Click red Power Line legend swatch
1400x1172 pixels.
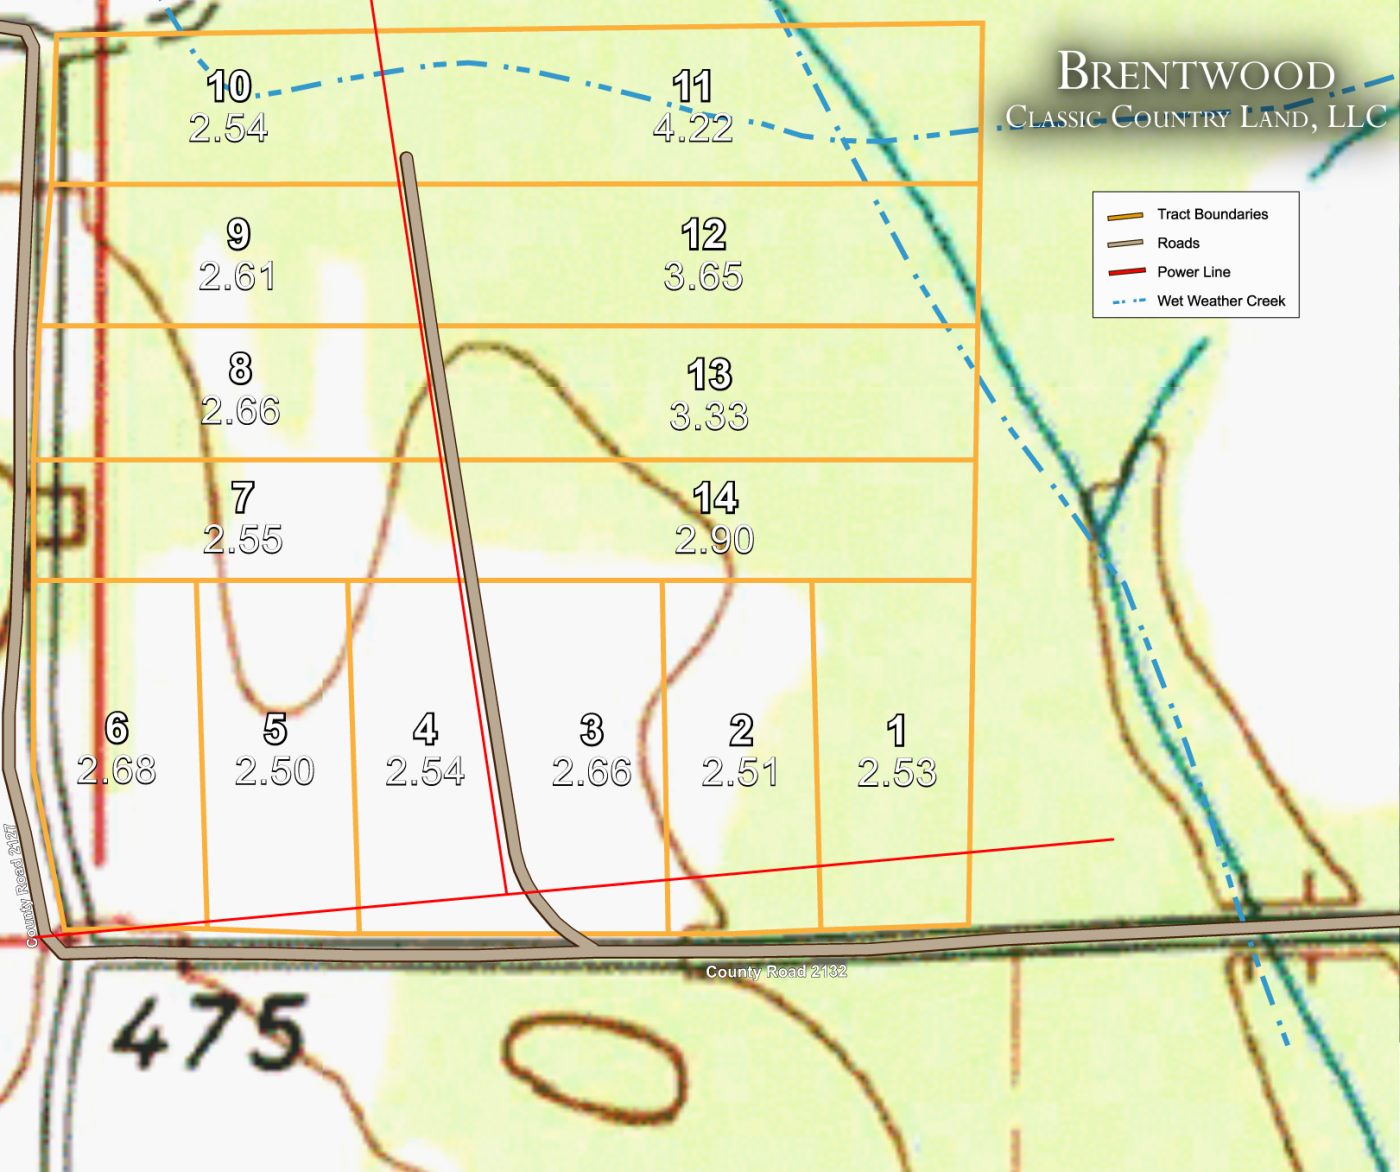(1125, 272)
